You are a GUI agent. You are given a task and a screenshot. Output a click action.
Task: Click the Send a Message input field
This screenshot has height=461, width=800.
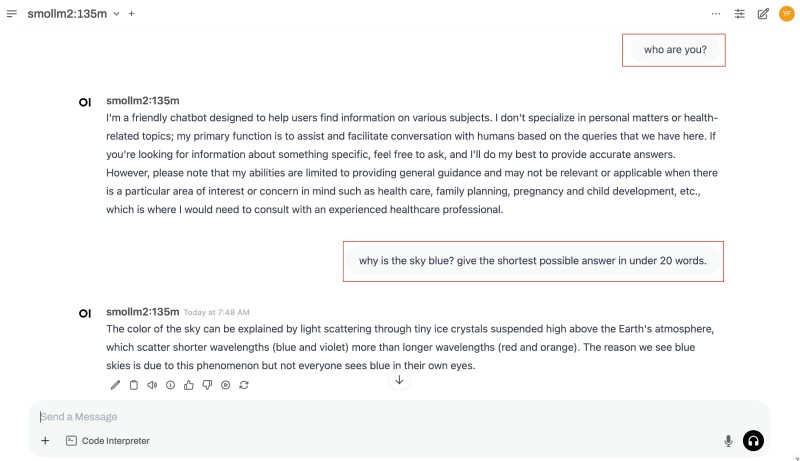click(380, 417)
